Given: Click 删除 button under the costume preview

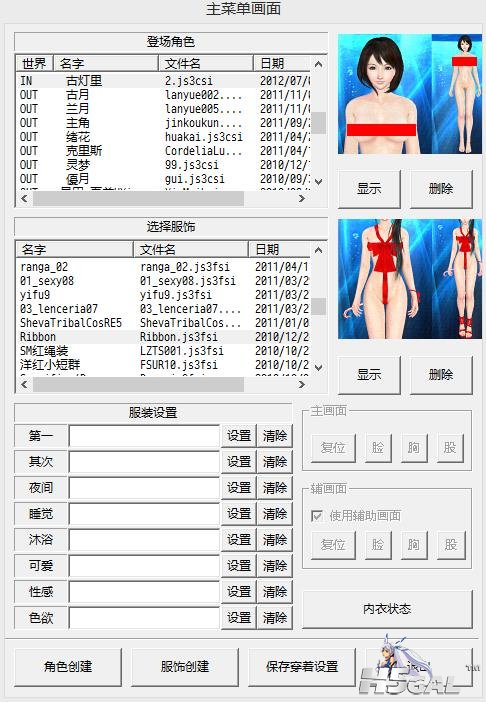Looking at the screenshot, I should (x=441, y=374).
